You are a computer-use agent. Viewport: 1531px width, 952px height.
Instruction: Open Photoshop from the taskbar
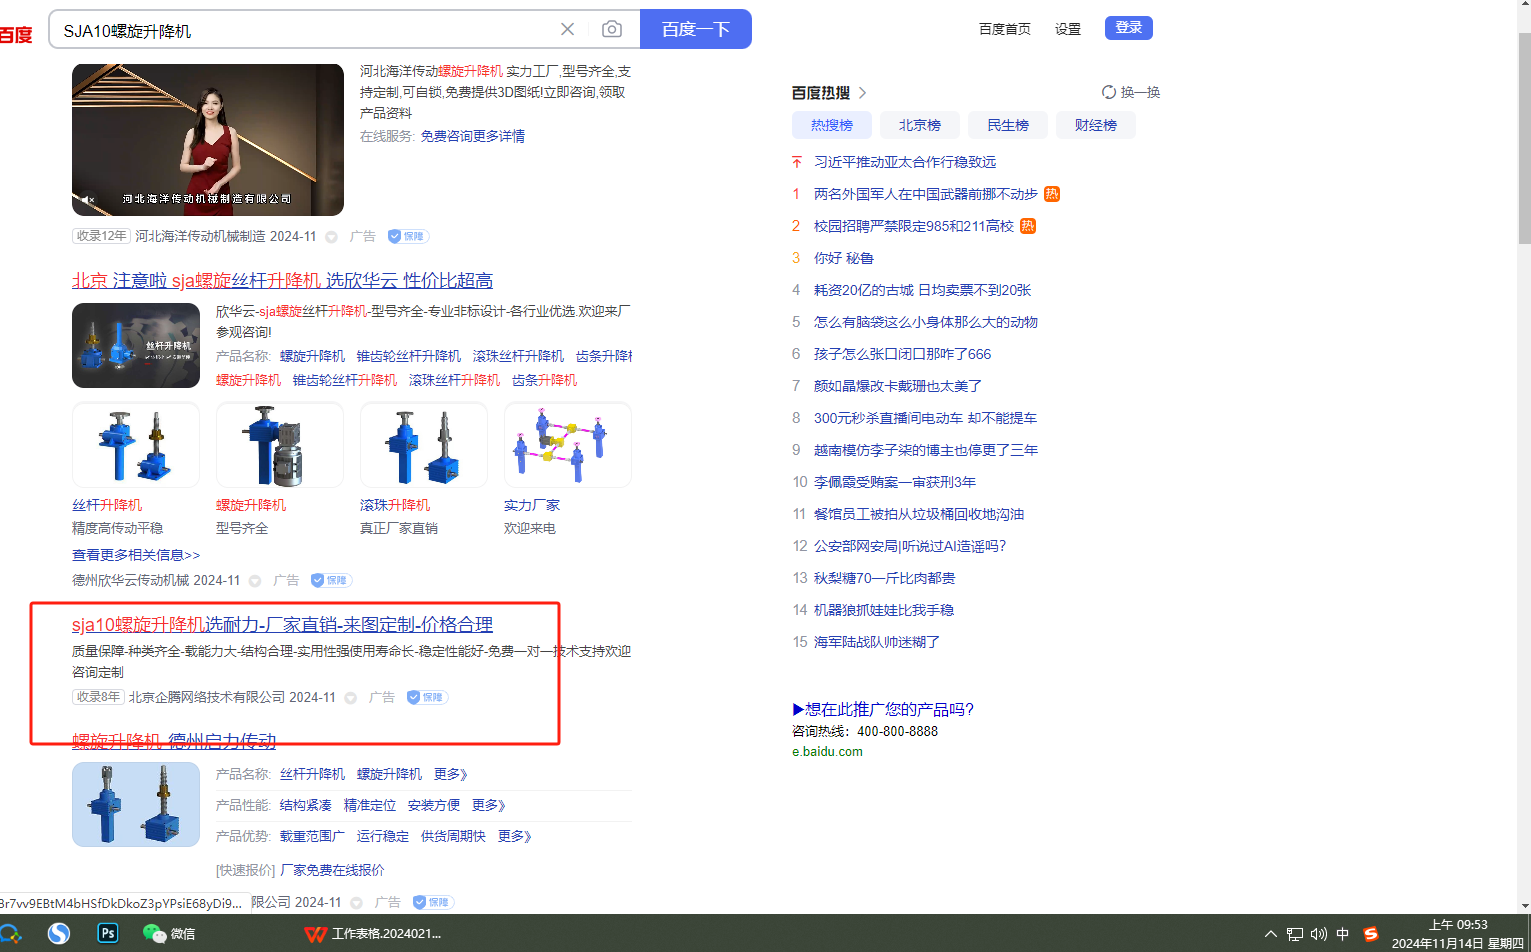107,933
